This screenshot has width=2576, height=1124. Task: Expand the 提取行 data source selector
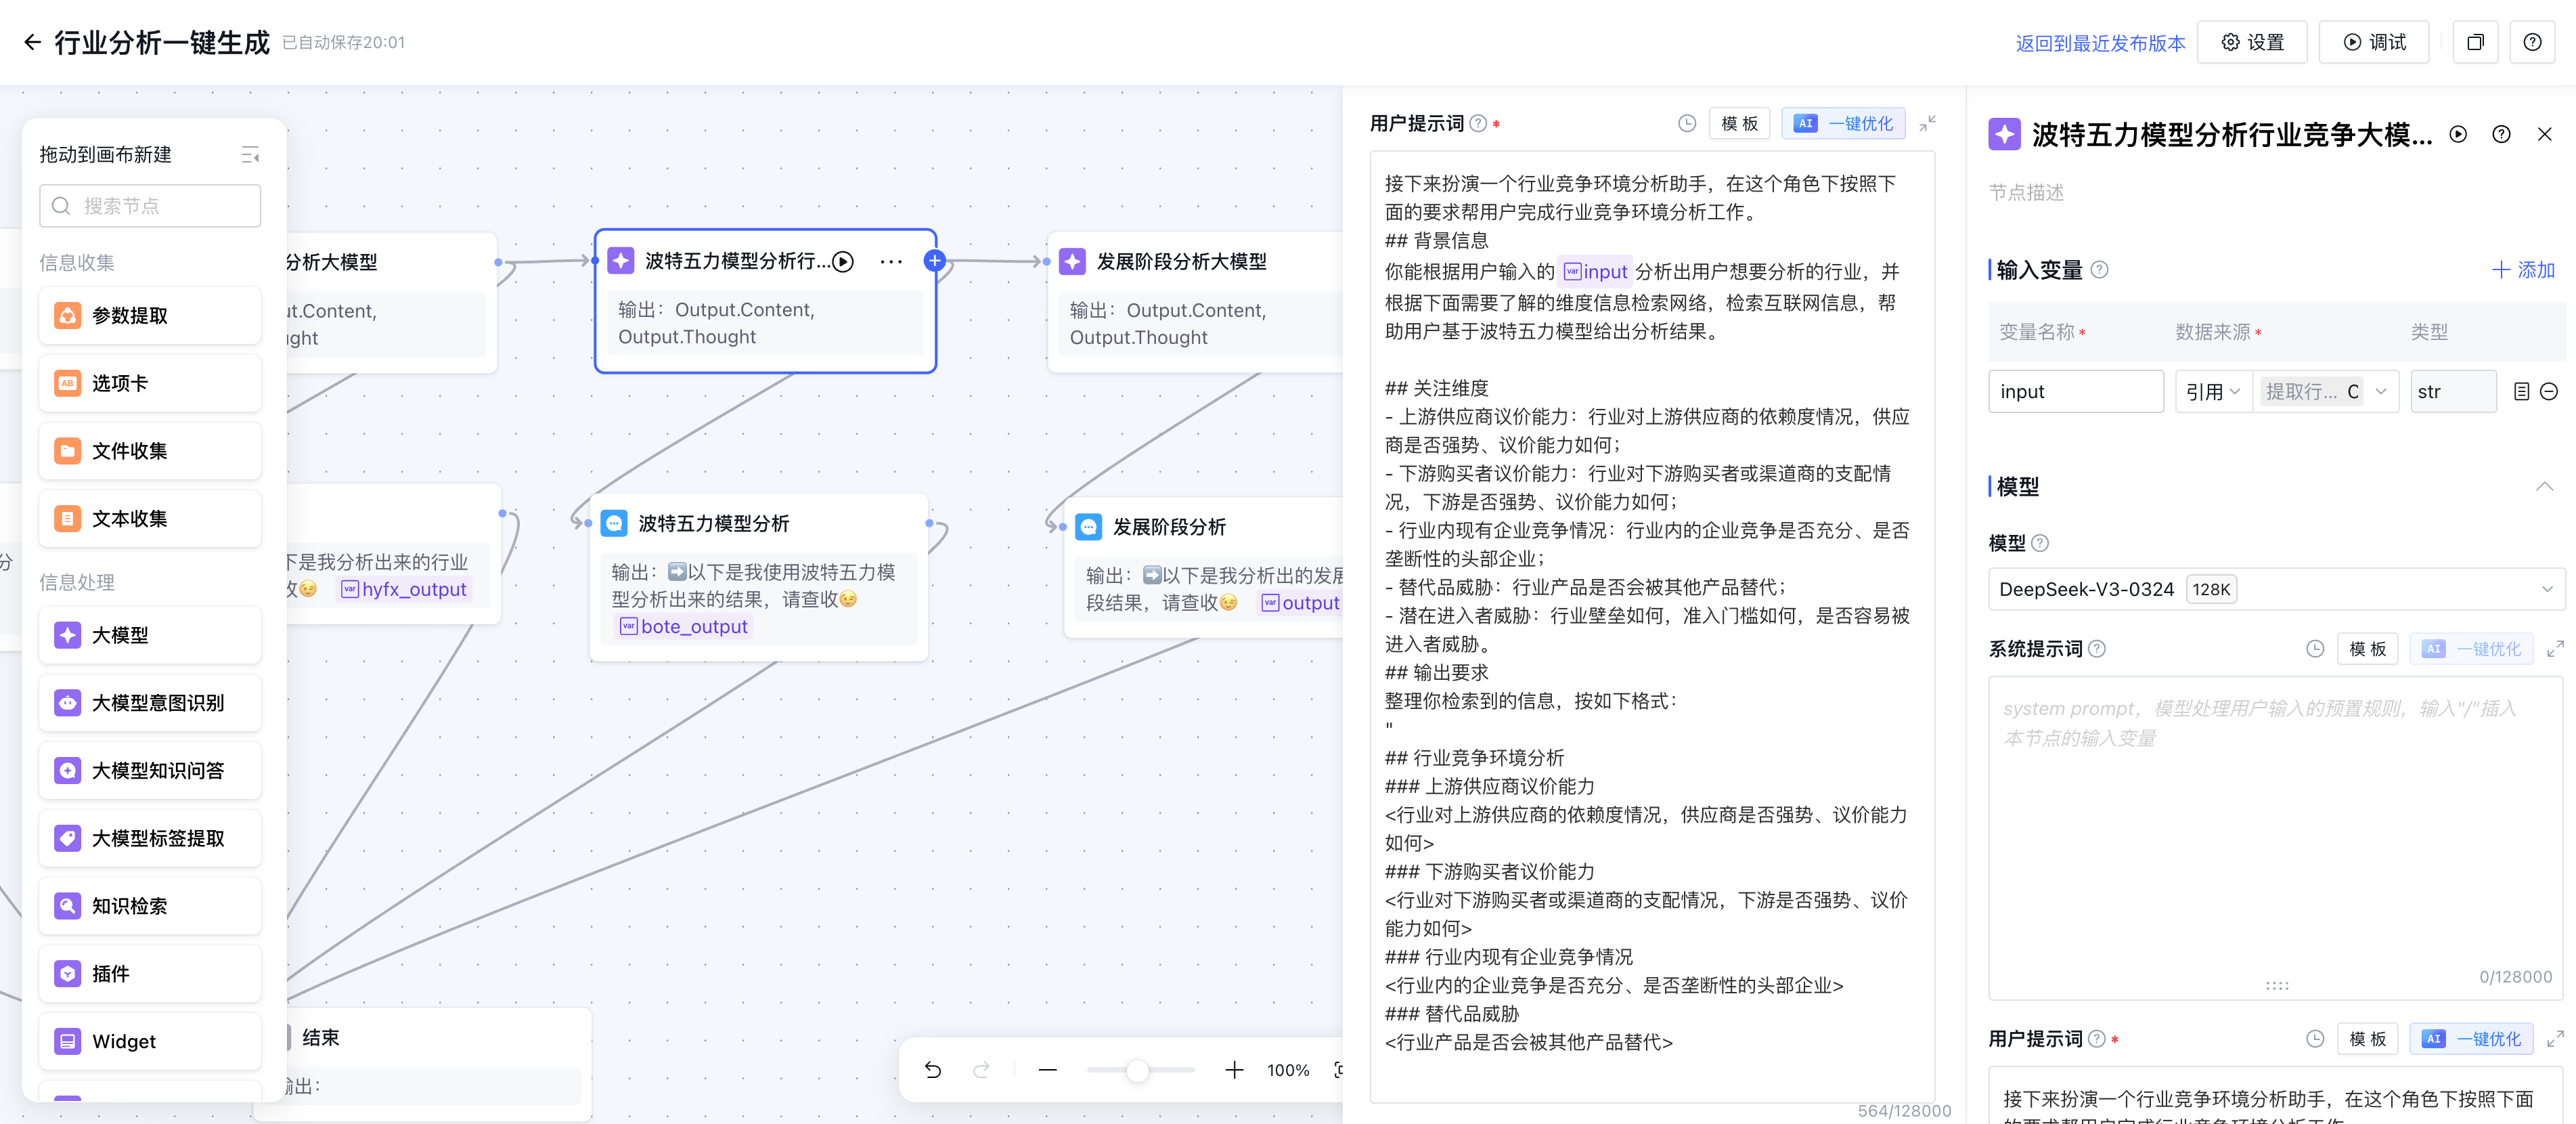point(2381,392)
